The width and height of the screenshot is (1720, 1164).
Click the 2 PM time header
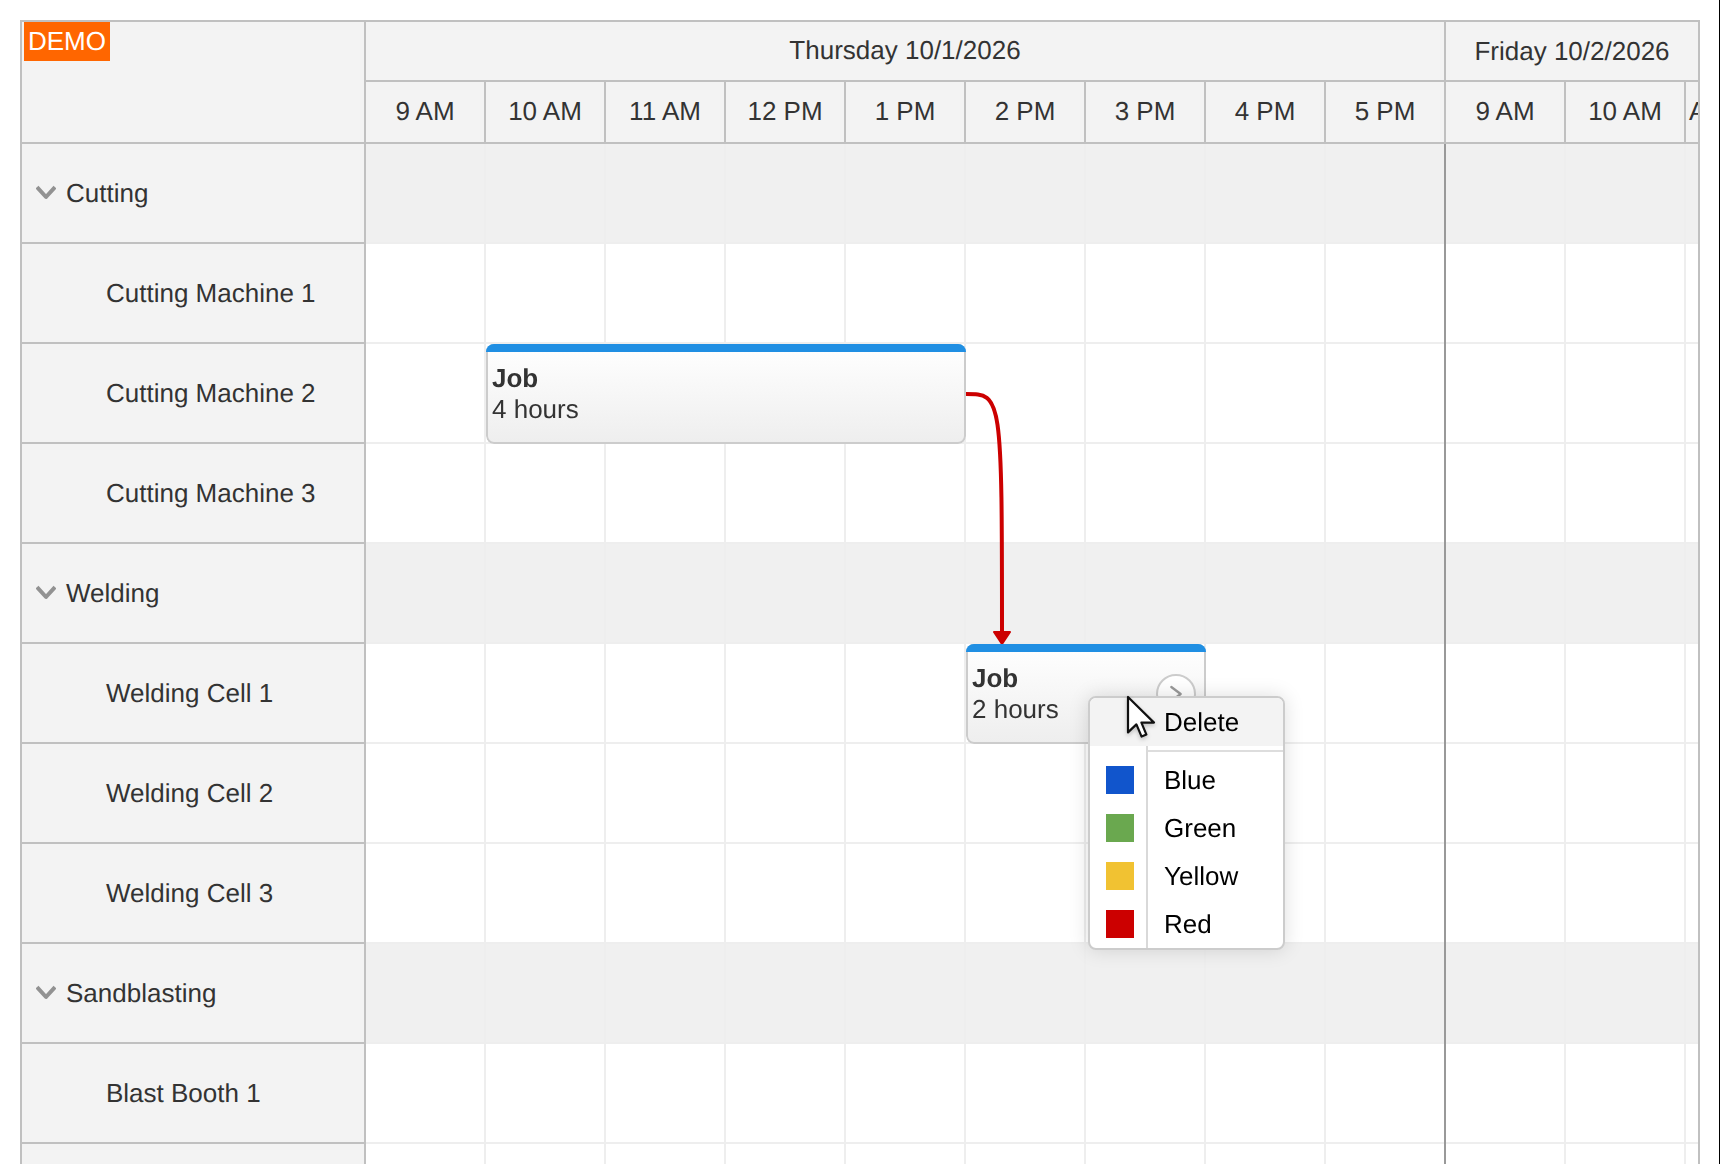tap(1025, 111)
